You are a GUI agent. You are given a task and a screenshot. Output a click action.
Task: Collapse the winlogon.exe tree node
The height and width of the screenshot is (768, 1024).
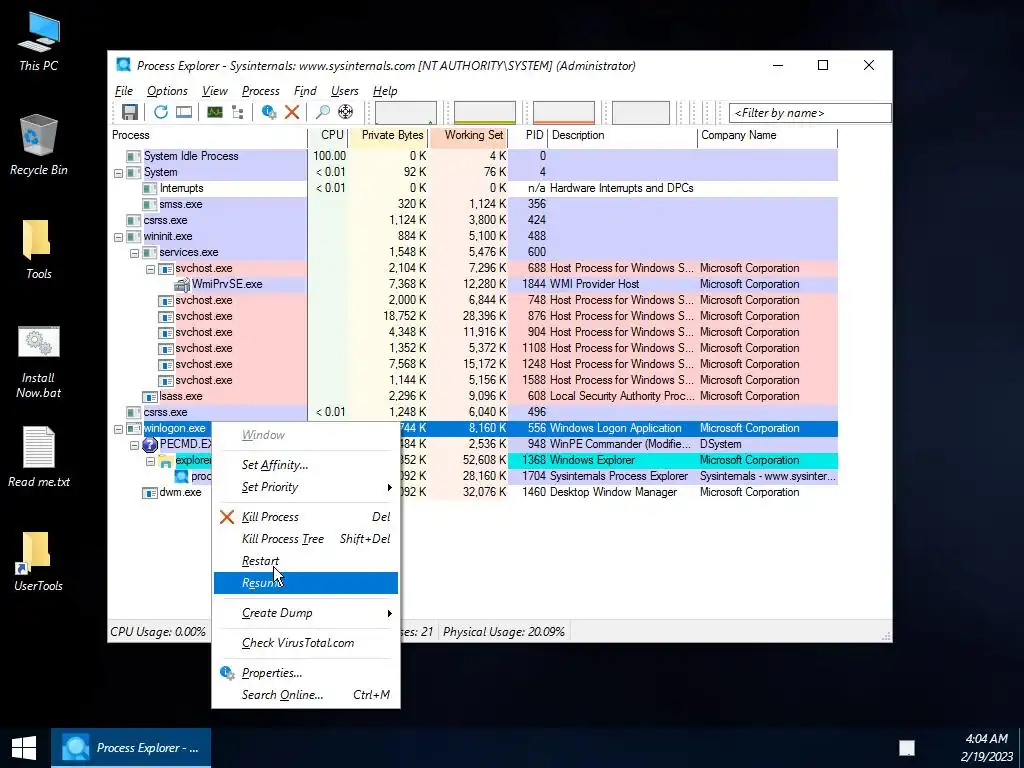click(x=118, y=429)
